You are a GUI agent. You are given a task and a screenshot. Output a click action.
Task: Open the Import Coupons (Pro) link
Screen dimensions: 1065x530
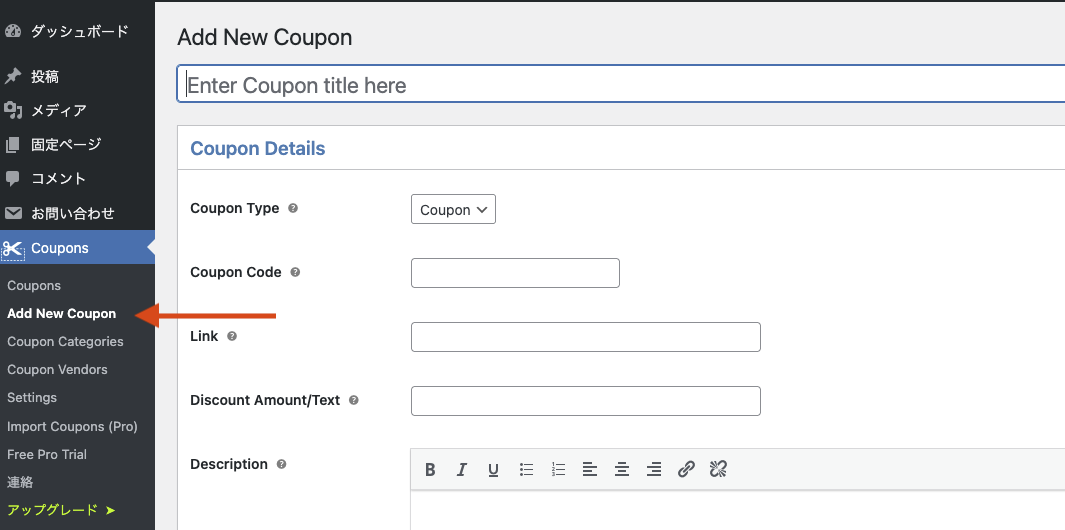[x=72, y=427]
